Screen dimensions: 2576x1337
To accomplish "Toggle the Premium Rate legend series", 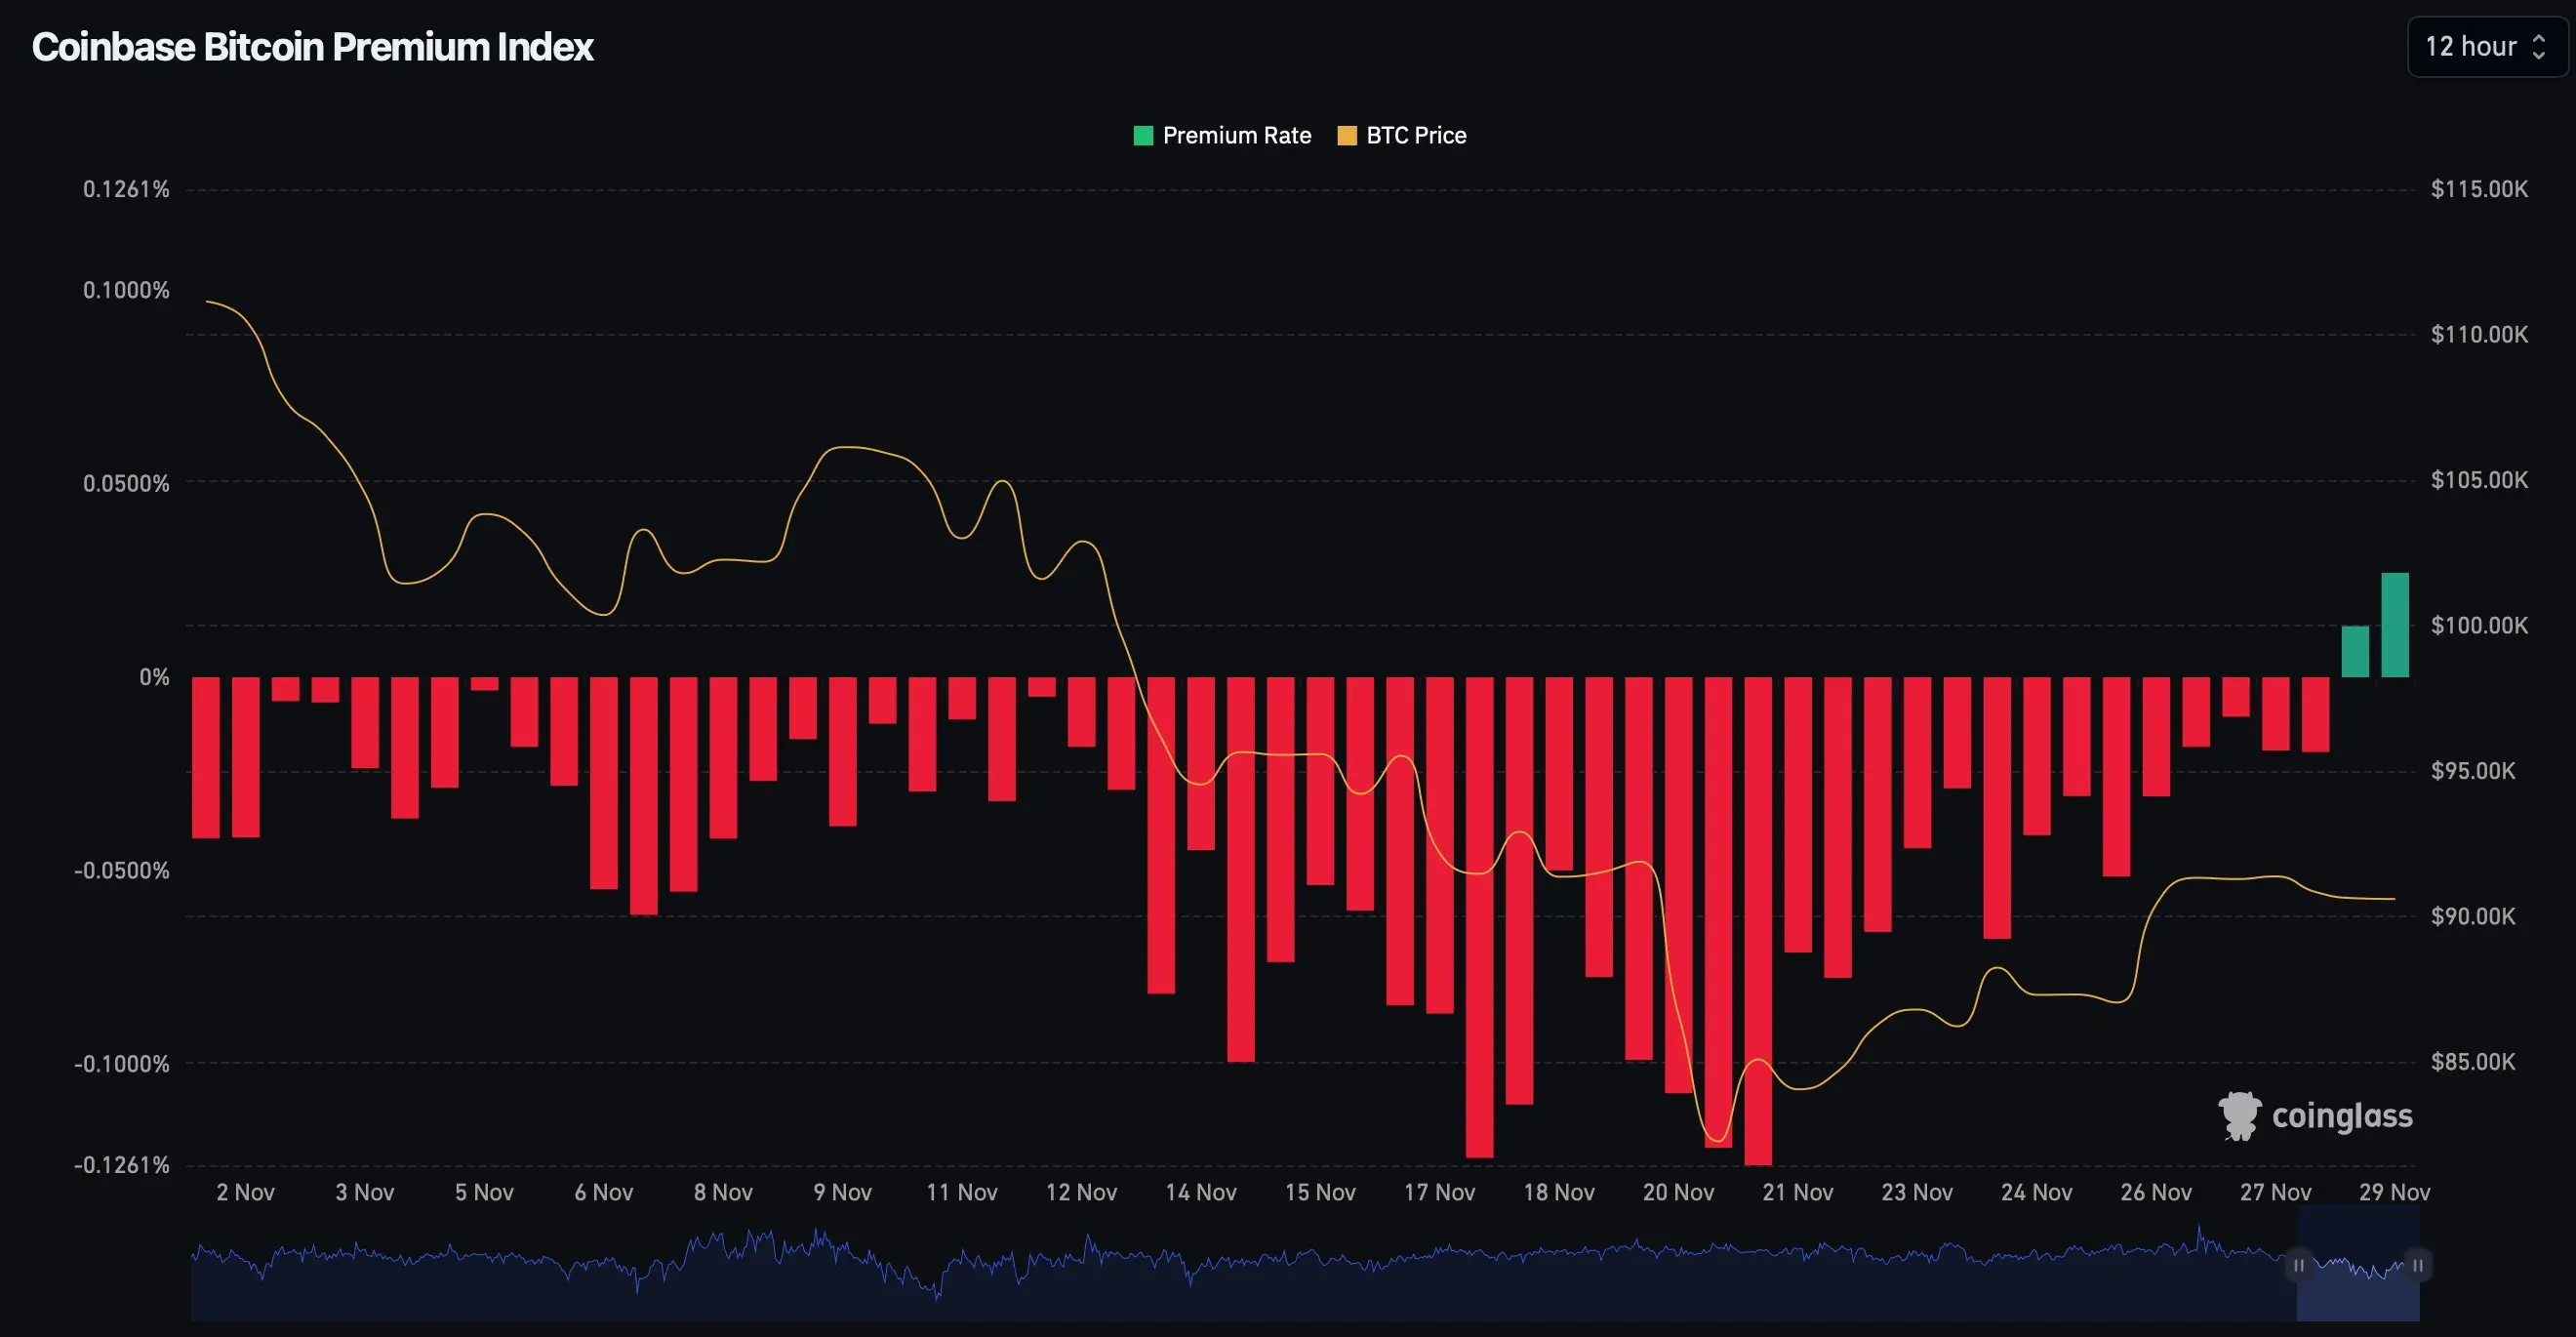I will pos(1236,135).
